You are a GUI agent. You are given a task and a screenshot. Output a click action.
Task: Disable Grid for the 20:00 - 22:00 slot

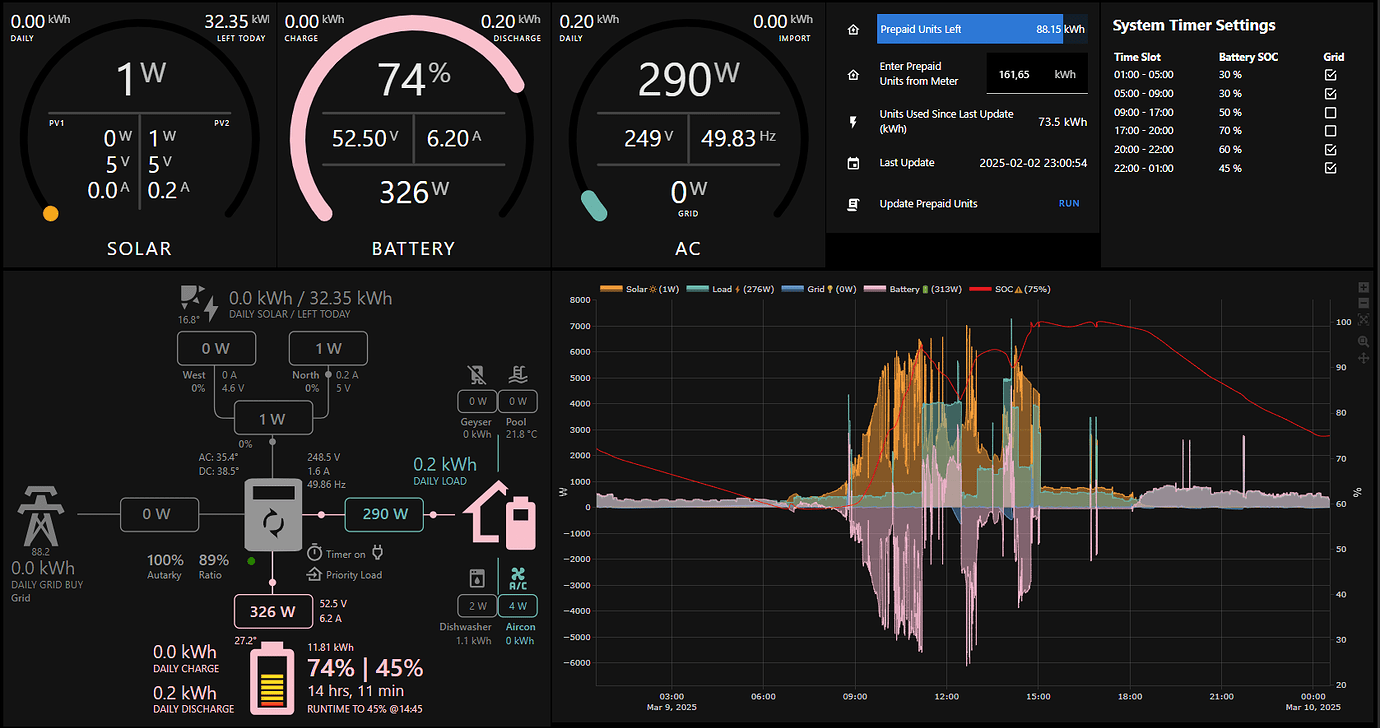tap(1330, 150)
